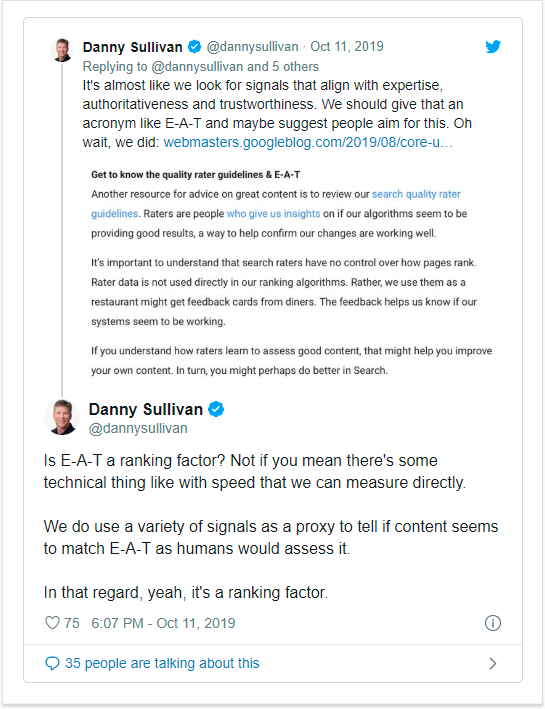The width and height of the screenshot is (545, 709).
Task: Click the Twitter bird logo
Action: coord(493,47)
